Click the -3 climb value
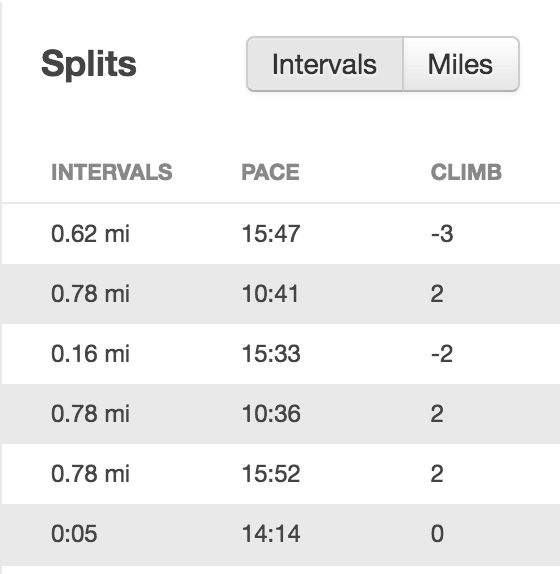Screen dimensions: 560x574 pyautogui.click(x=442, y=234)
